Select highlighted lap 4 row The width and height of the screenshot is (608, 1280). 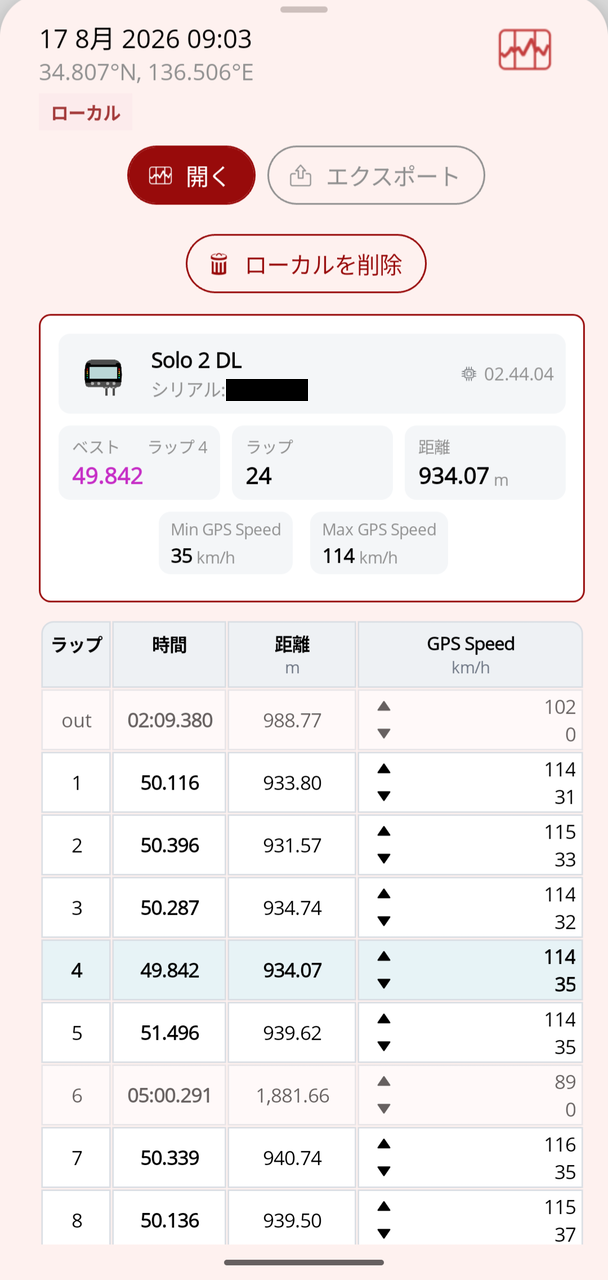pyautogui.click(x=312, y=970)
